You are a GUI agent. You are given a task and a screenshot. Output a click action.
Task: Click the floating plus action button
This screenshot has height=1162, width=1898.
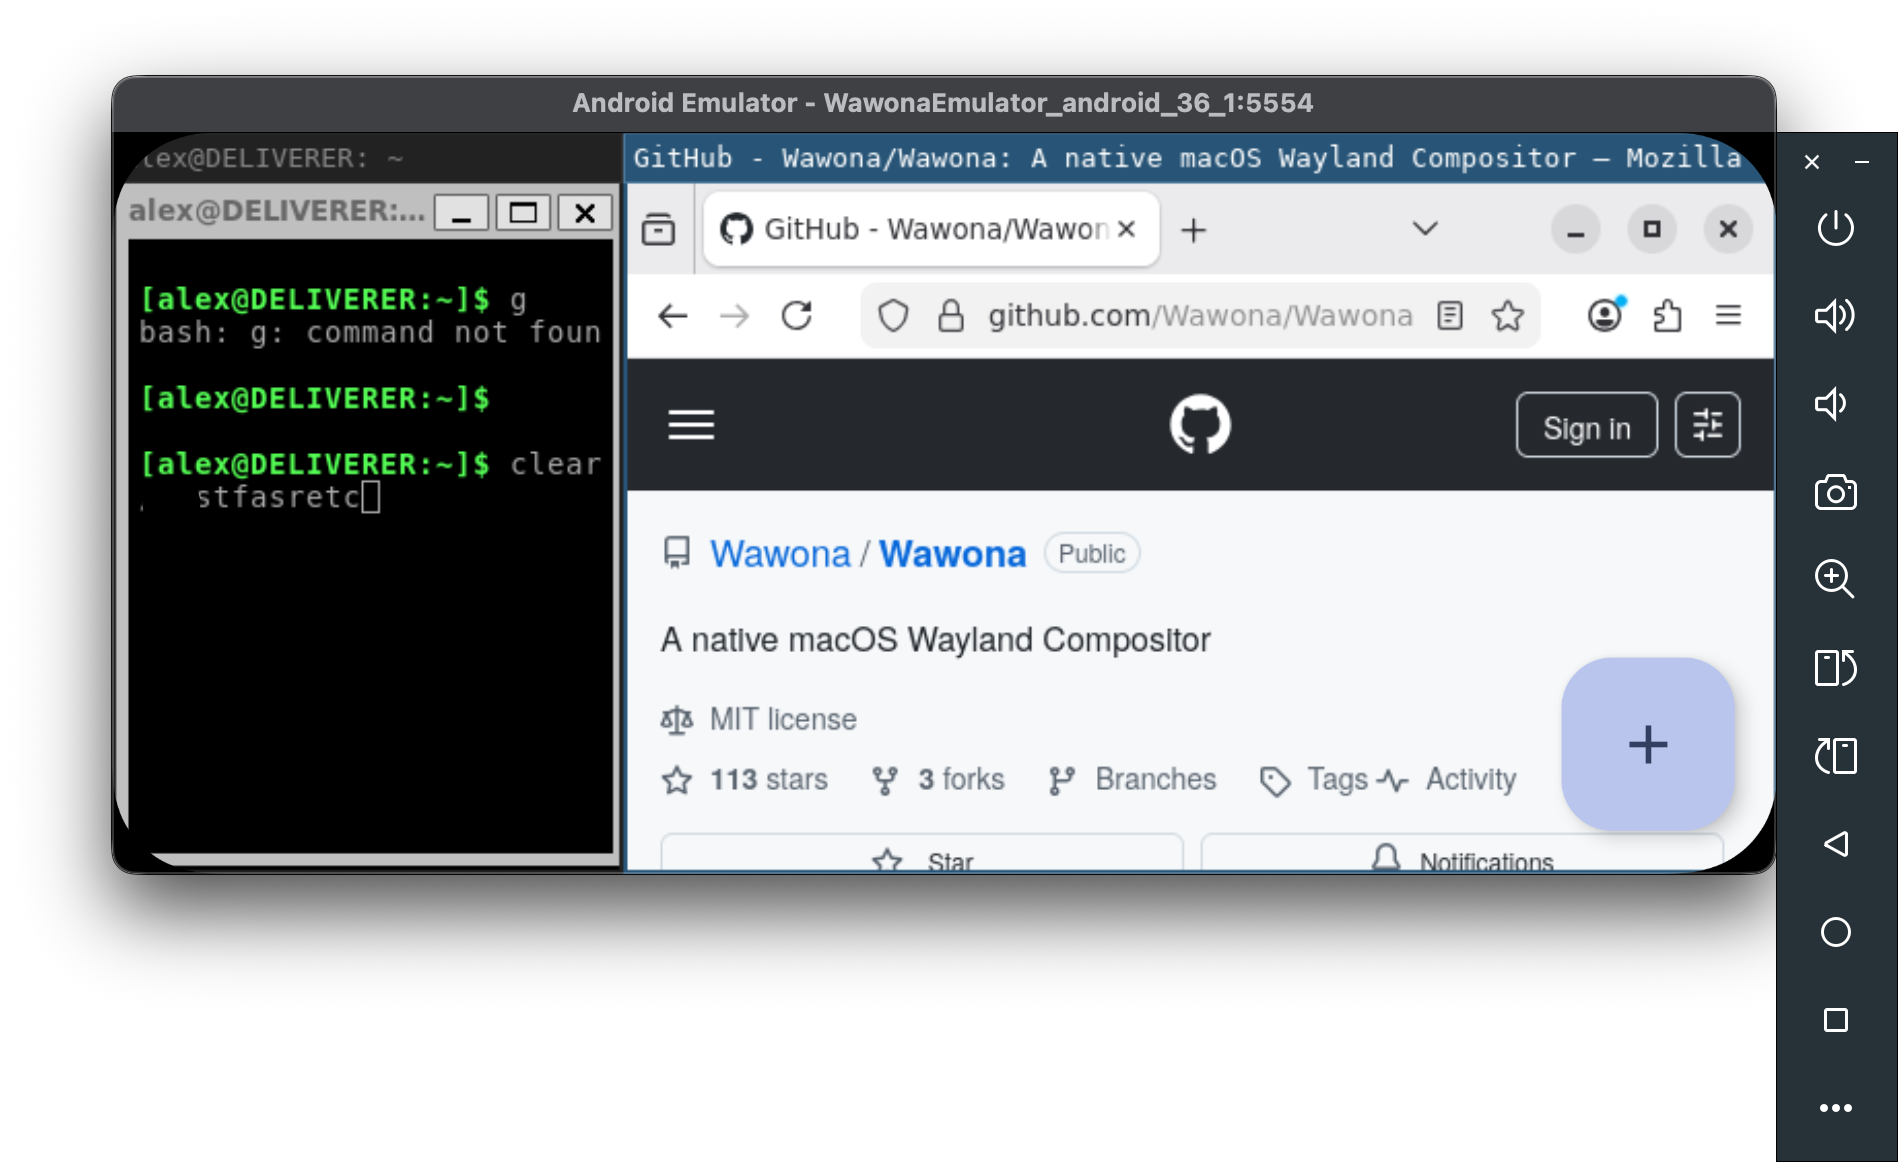1648,744
